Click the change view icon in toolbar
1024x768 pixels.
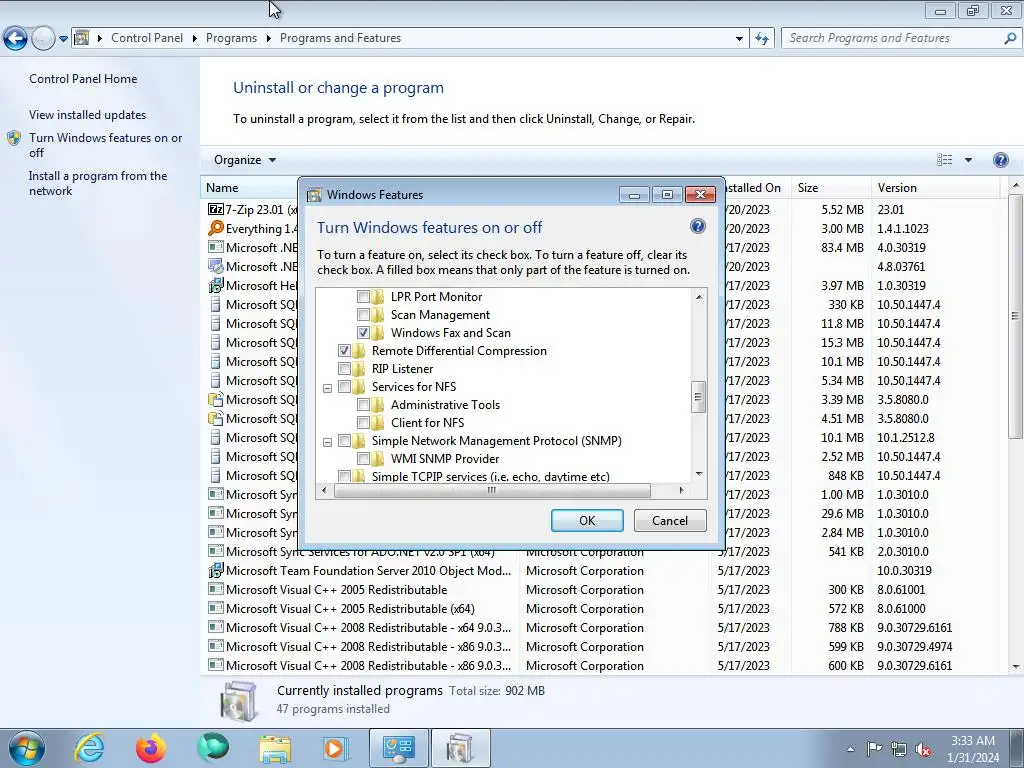[944, 160]
